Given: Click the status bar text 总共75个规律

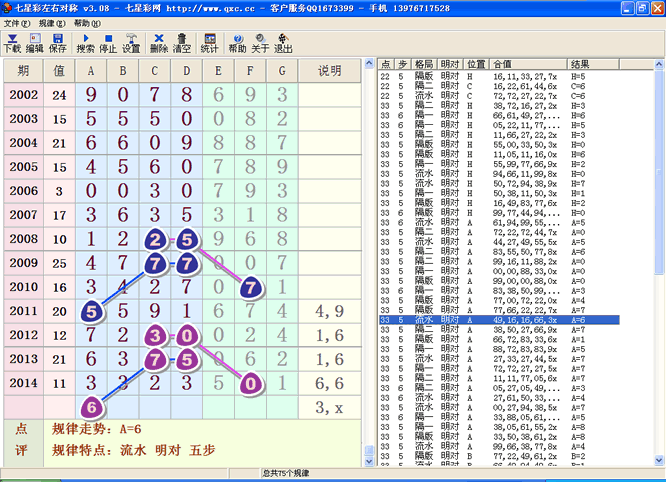Looking at the screenshot, I should [285, 473].
